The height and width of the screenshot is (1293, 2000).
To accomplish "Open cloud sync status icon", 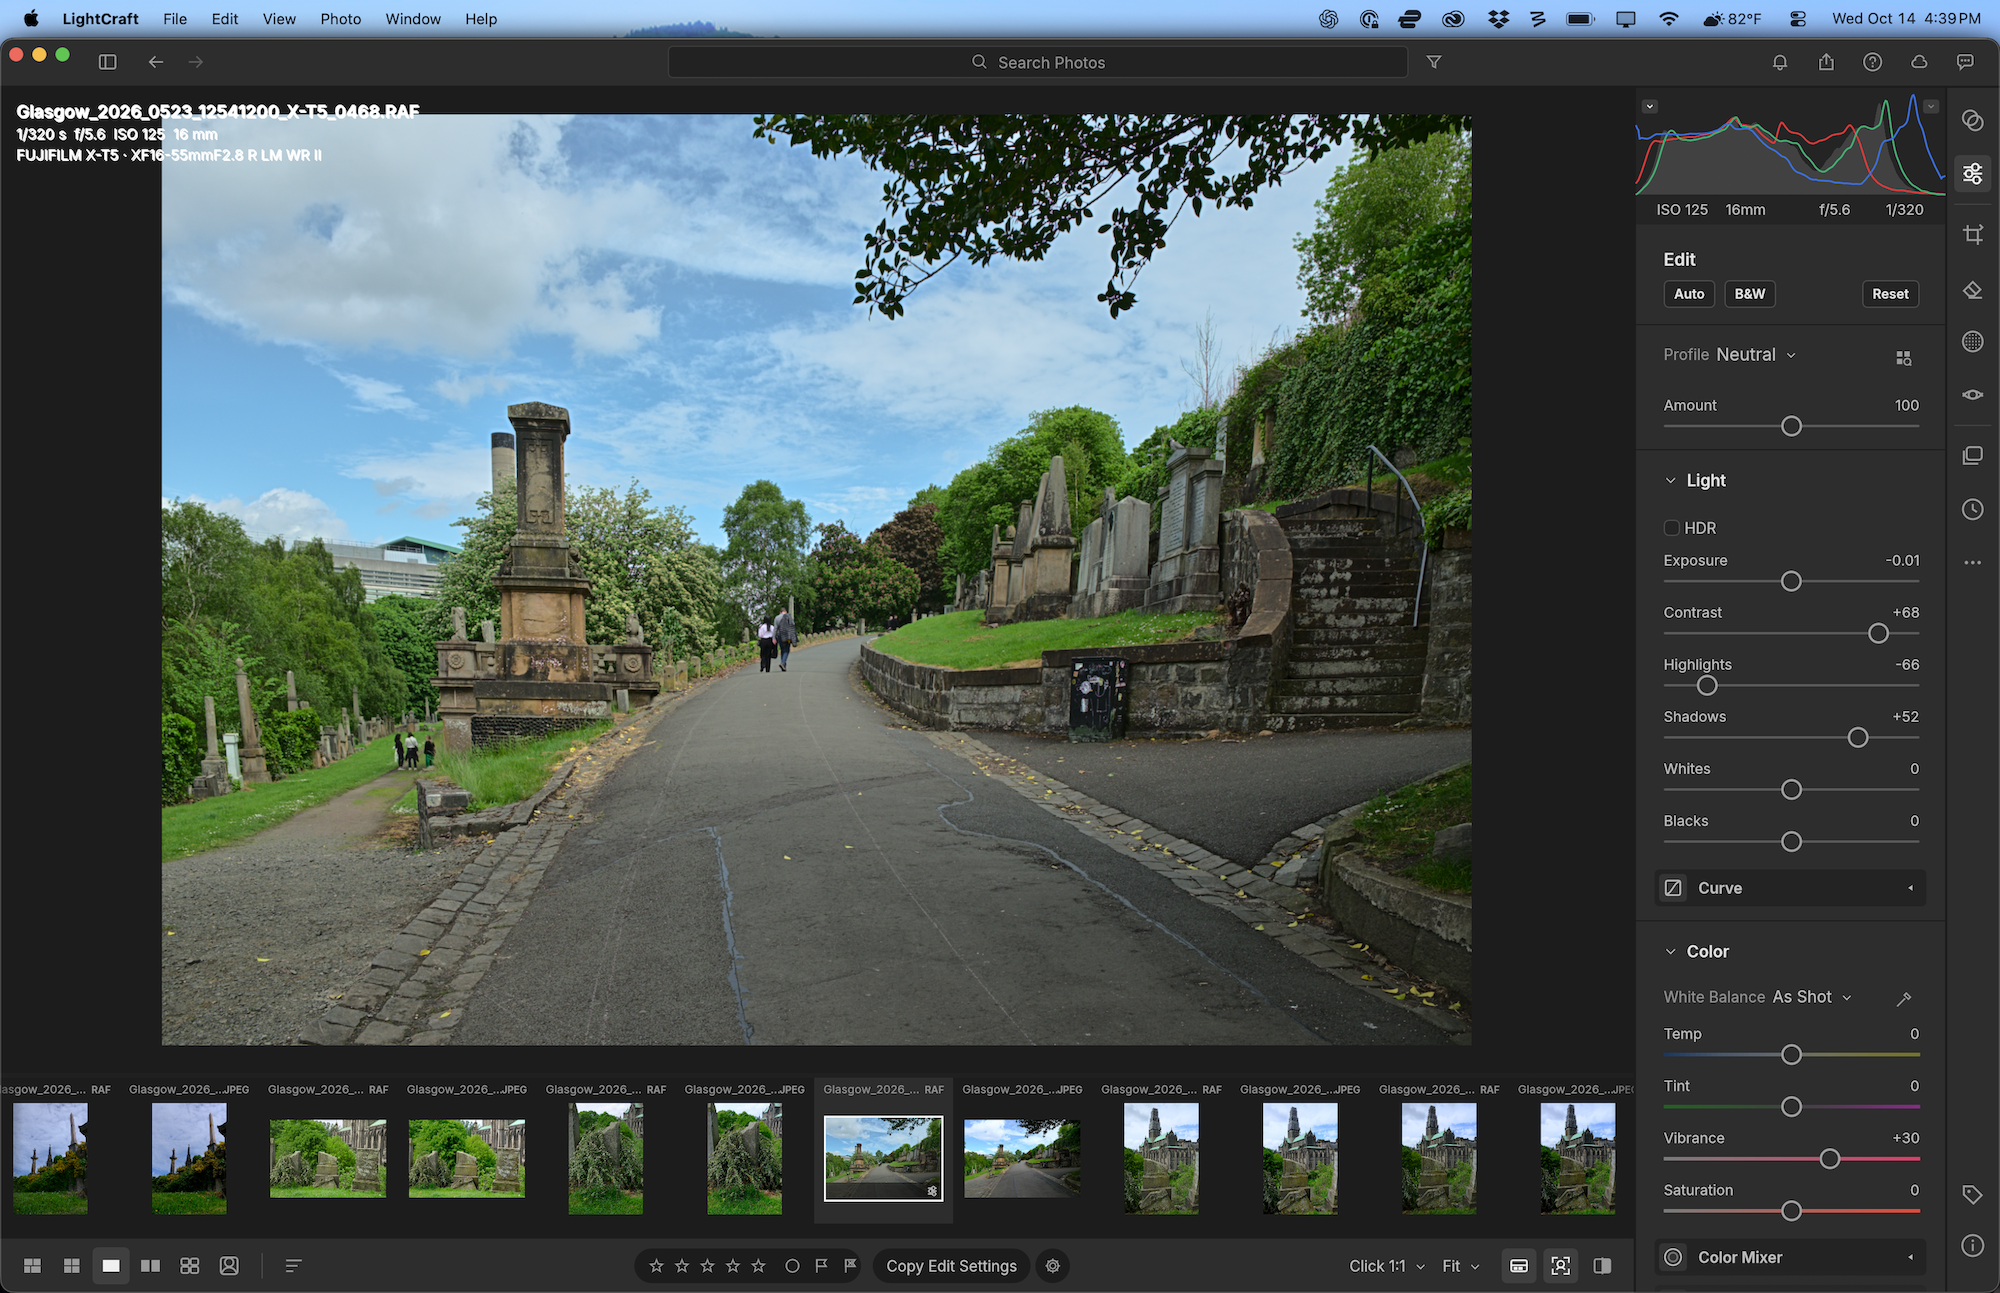I will tap(1919, 62).
